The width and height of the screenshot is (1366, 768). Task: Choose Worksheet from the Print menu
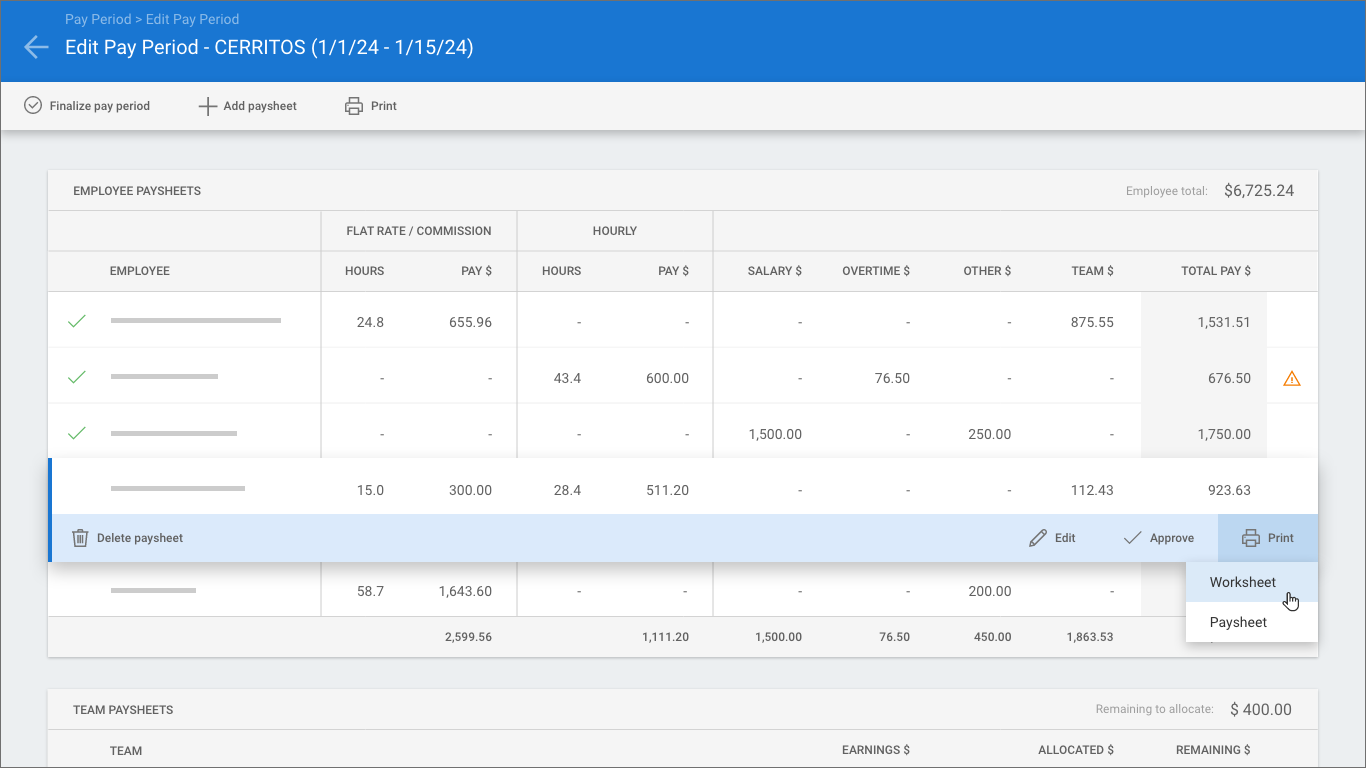tap(1252, 582)
